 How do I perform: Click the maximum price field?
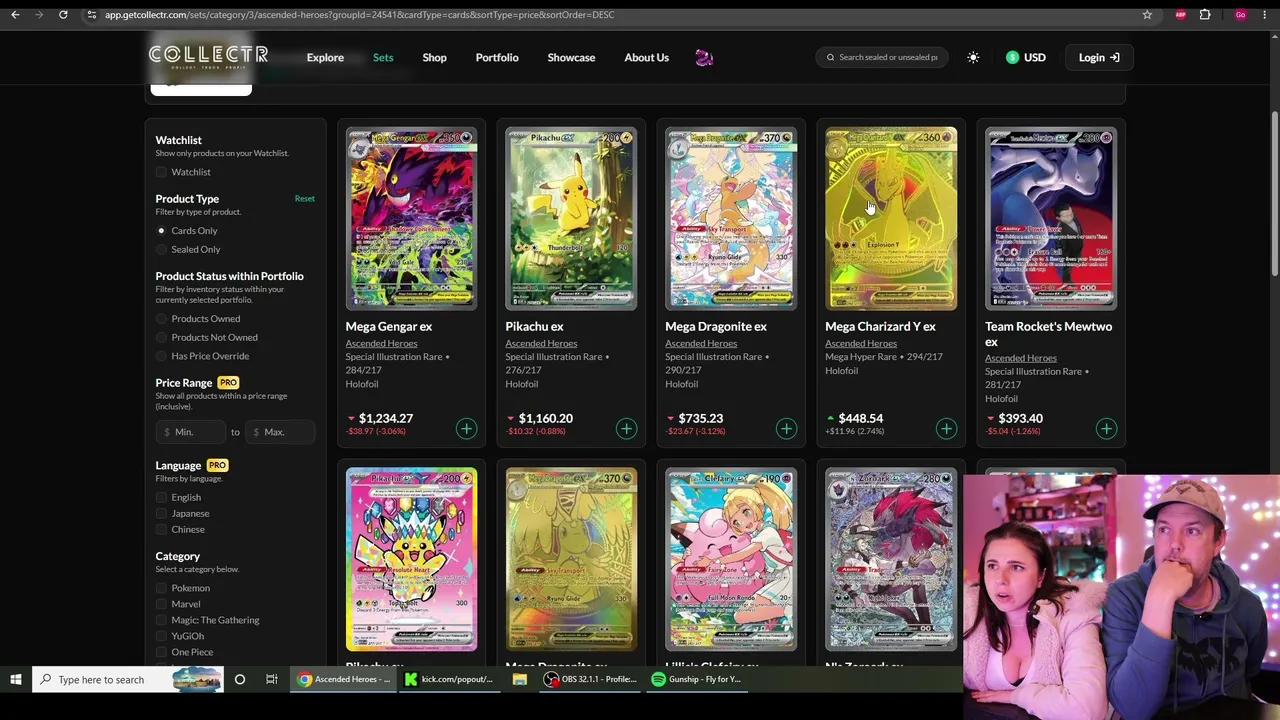(280, 432)
